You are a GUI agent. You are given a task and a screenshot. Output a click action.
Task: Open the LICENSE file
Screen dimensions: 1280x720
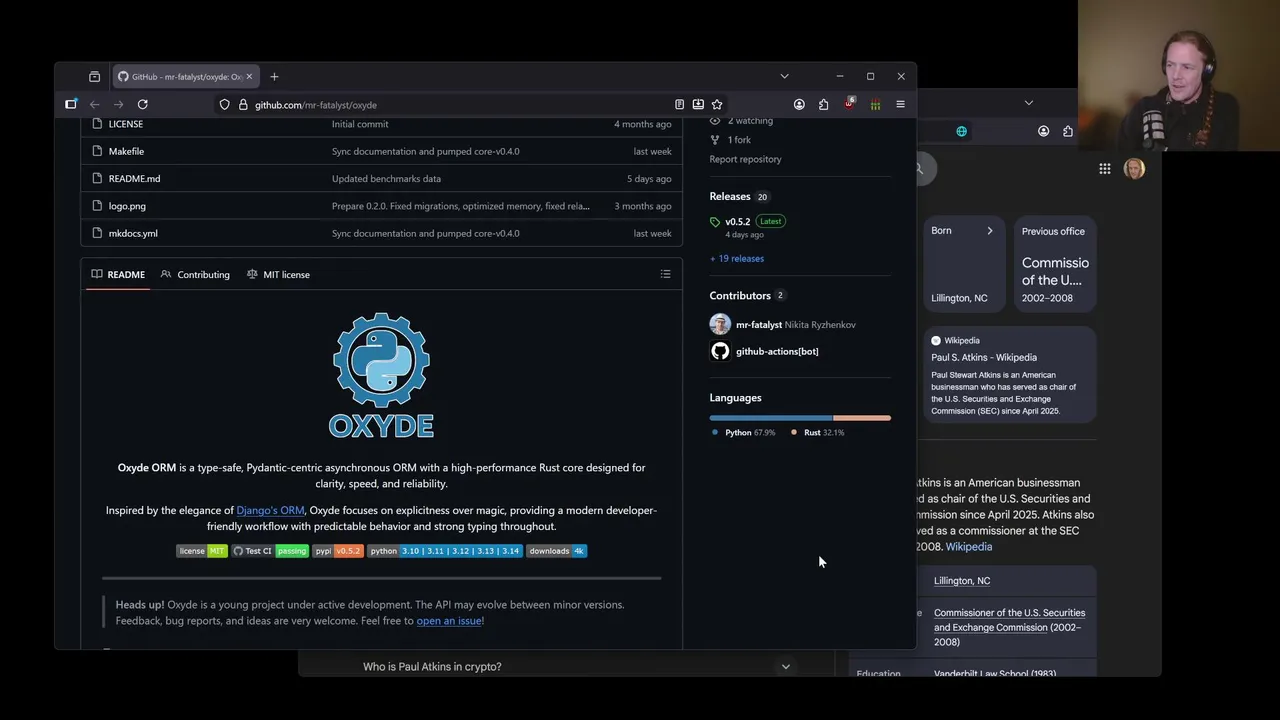tap(125, 124)
